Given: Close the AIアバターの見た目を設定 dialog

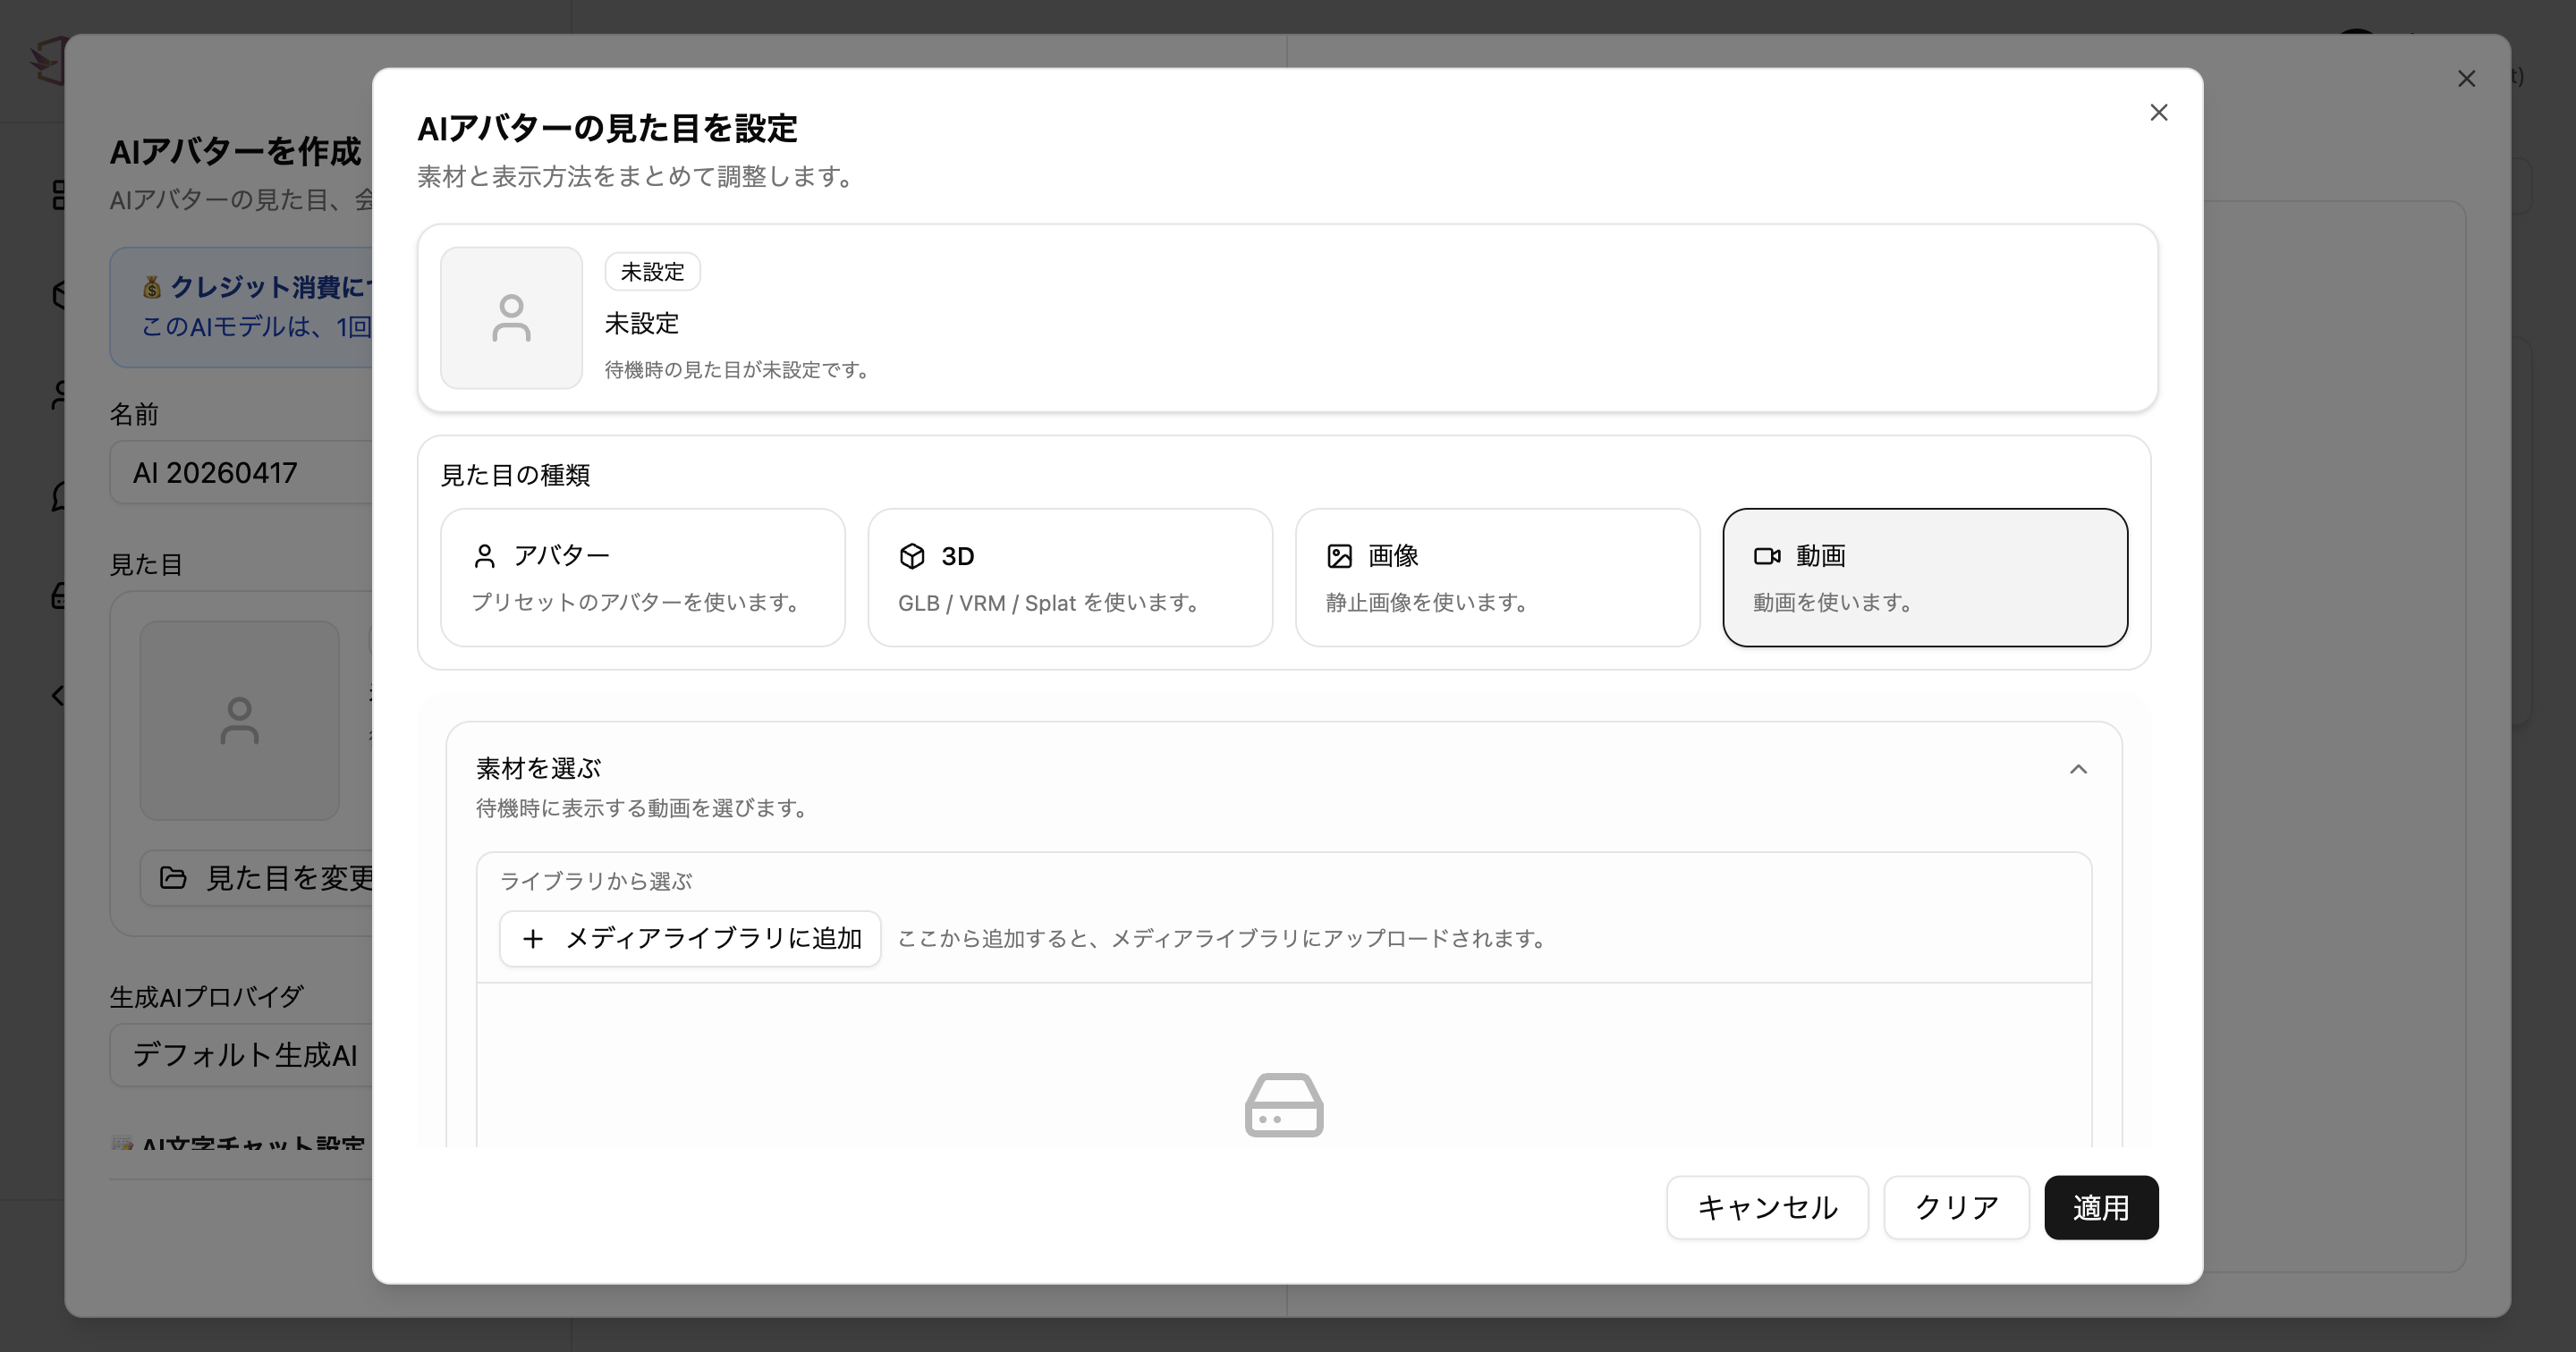Looking at the screenshot, I should tap(2159, 113).
